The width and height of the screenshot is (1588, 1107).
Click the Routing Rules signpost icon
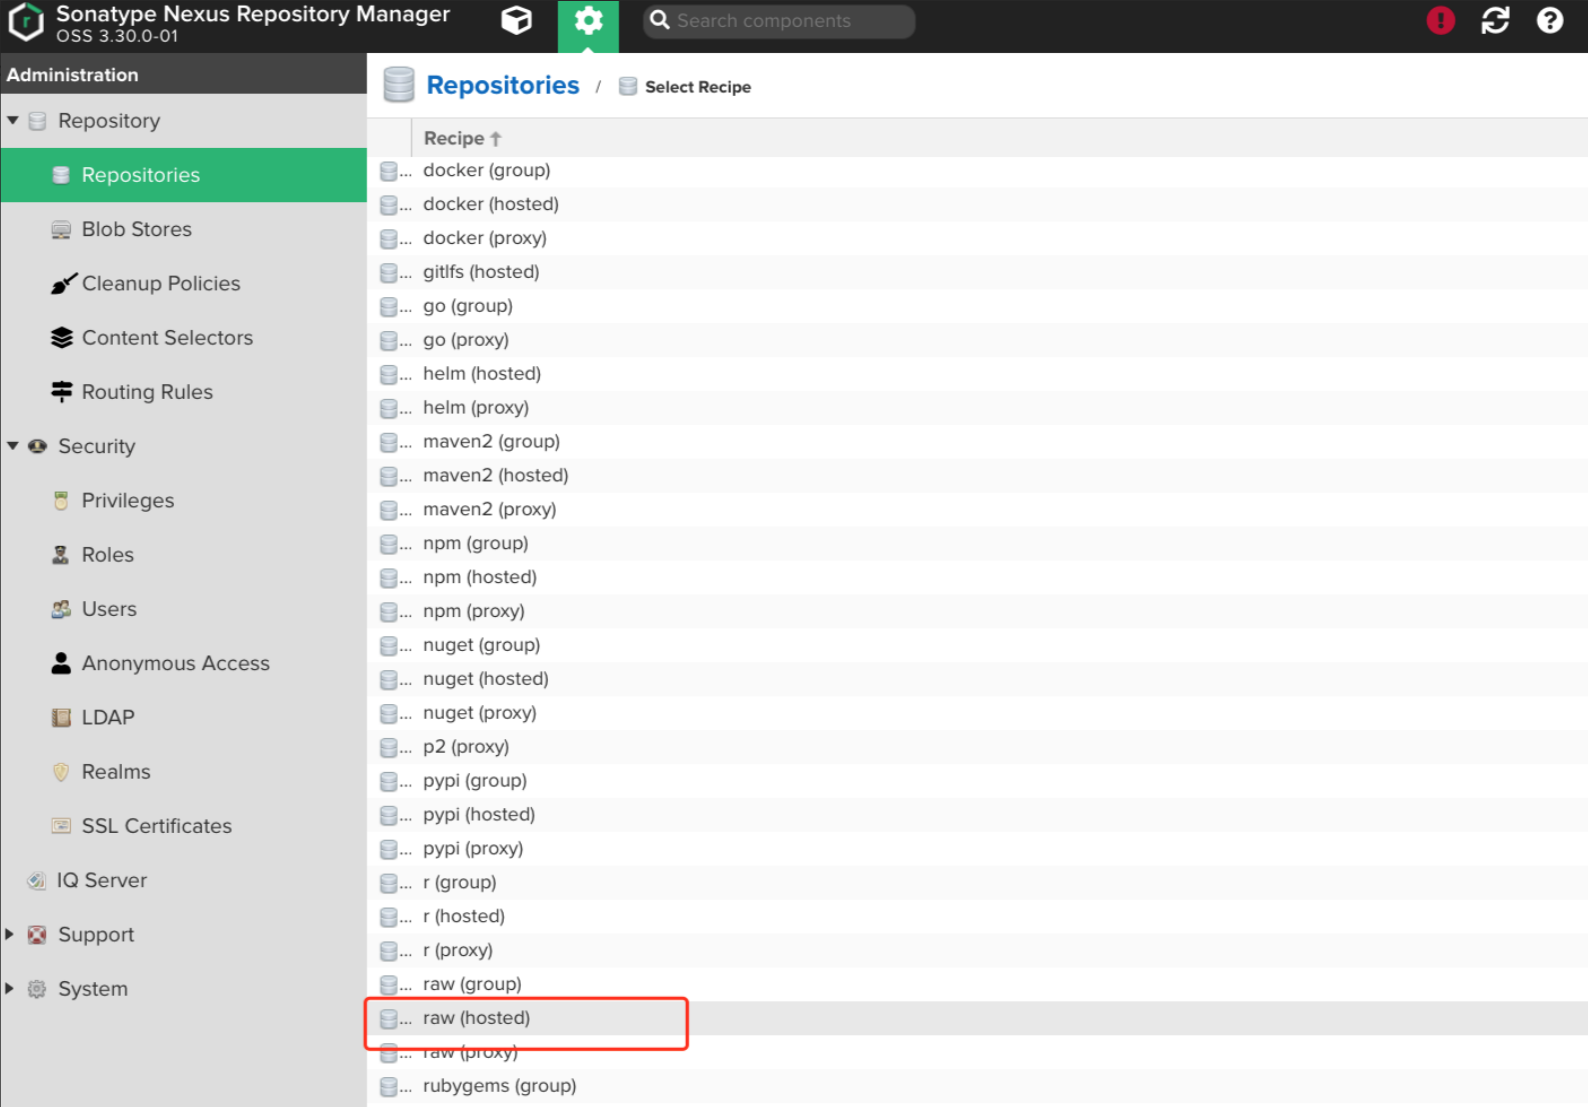(62, 392)
